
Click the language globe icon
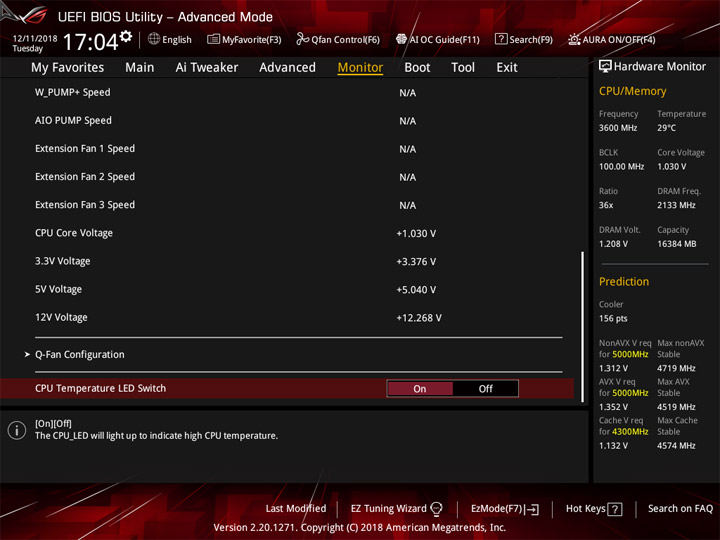tap(154, 39)
